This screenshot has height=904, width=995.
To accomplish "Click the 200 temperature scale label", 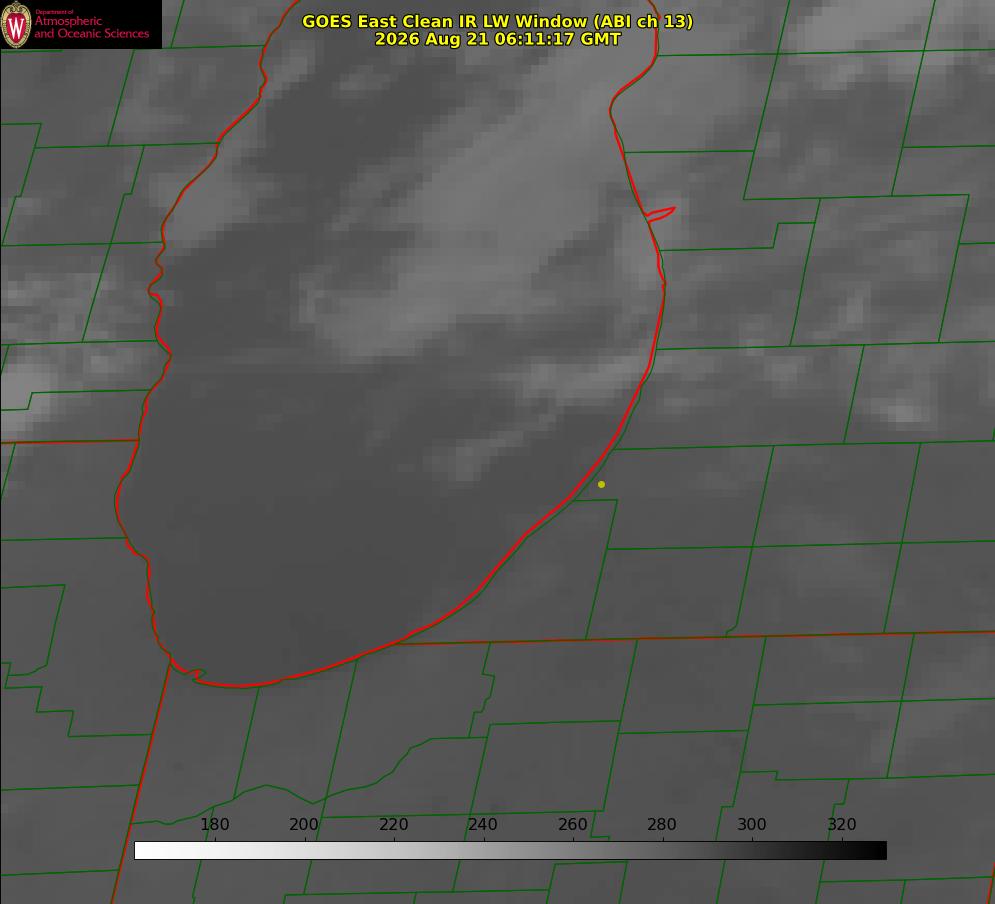I will pyautogui.click(x=304, y=824).
